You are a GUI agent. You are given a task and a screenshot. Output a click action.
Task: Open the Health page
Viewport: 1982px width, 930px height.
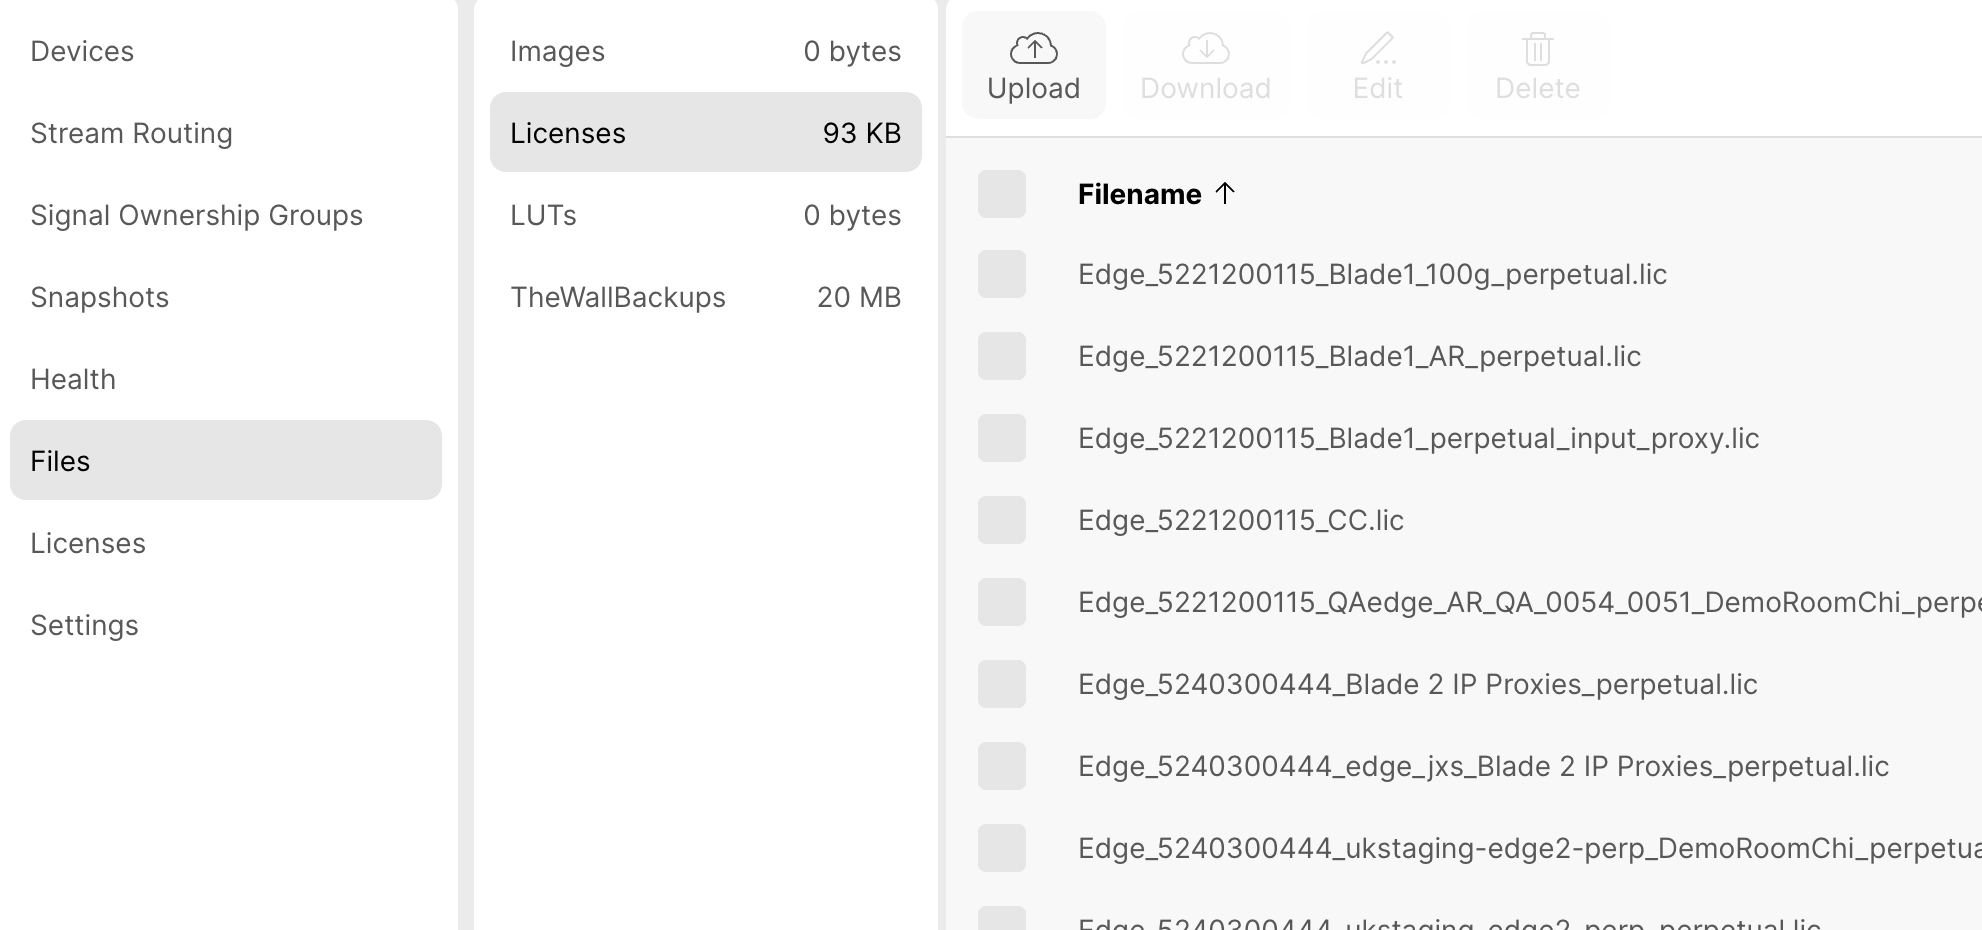pos(73,379)
